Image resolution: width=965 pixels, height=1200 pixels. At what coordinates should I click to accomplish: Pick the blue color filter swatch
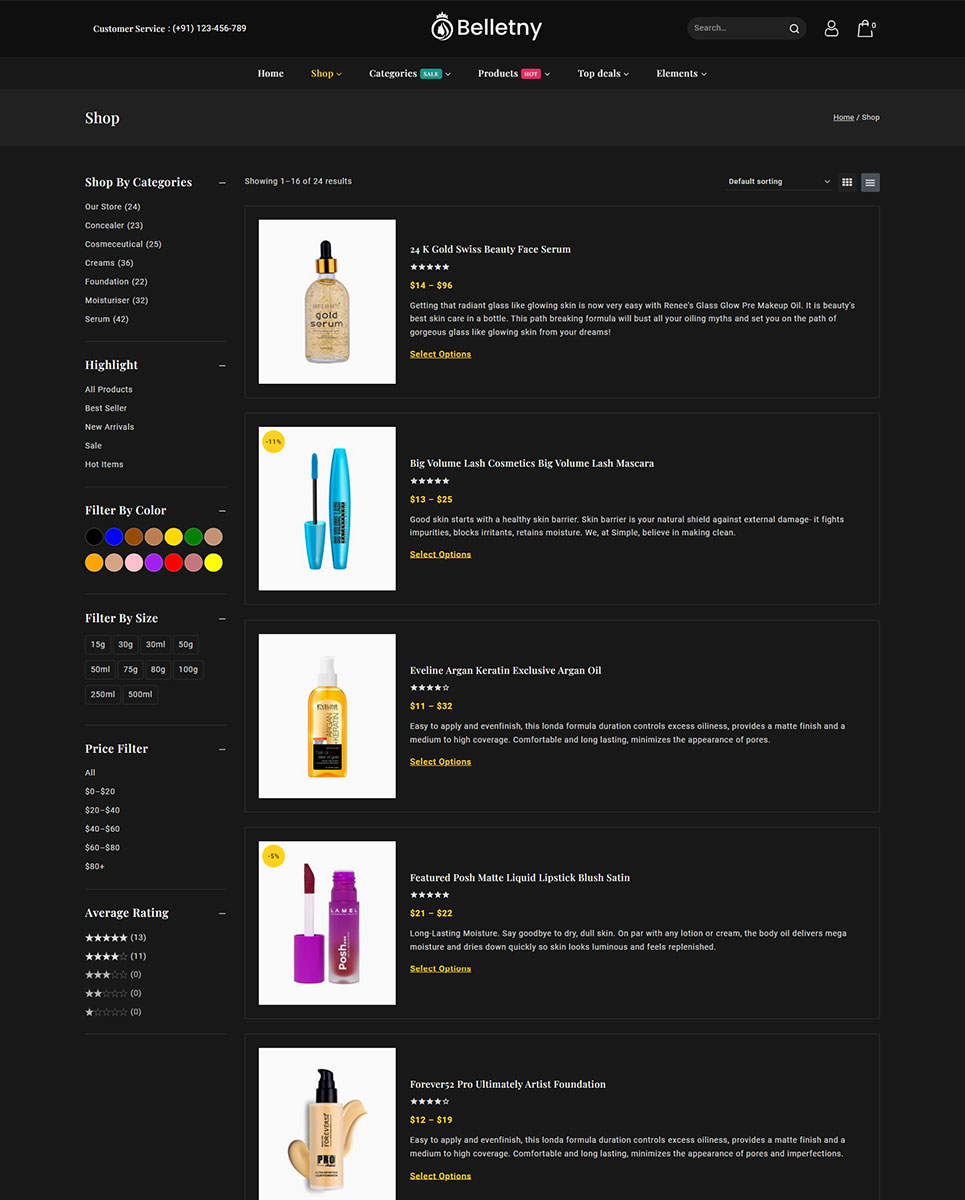(114, 537)
